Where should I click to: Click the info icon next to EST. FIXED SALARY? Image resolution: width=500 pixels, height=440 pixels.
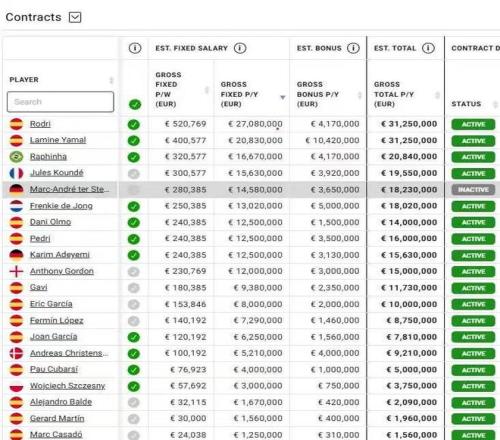point(240,48)
